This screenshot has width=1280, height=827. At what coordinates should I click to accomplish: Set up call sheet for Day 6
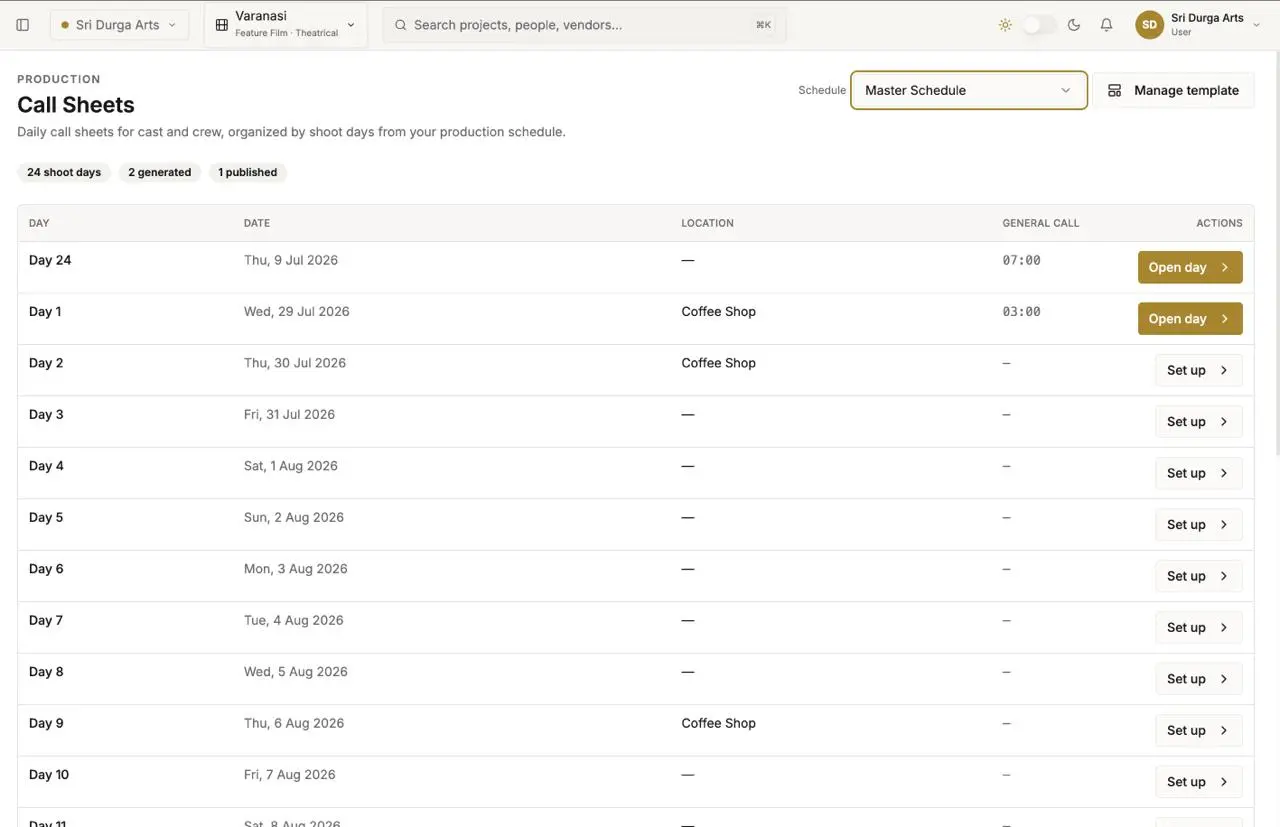point(1198,576)
